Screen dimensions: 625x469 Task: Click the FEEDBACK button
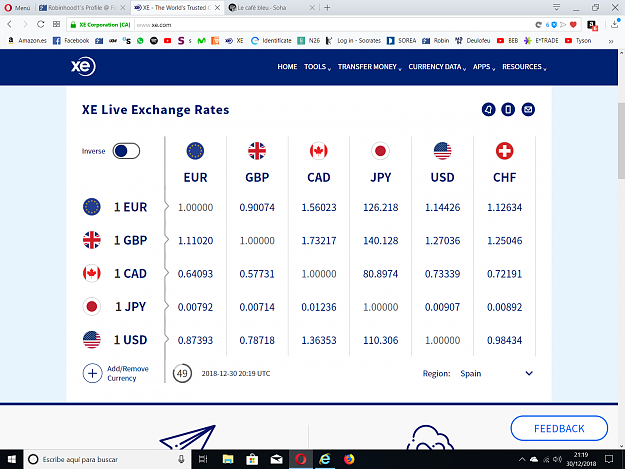[559, 428]
